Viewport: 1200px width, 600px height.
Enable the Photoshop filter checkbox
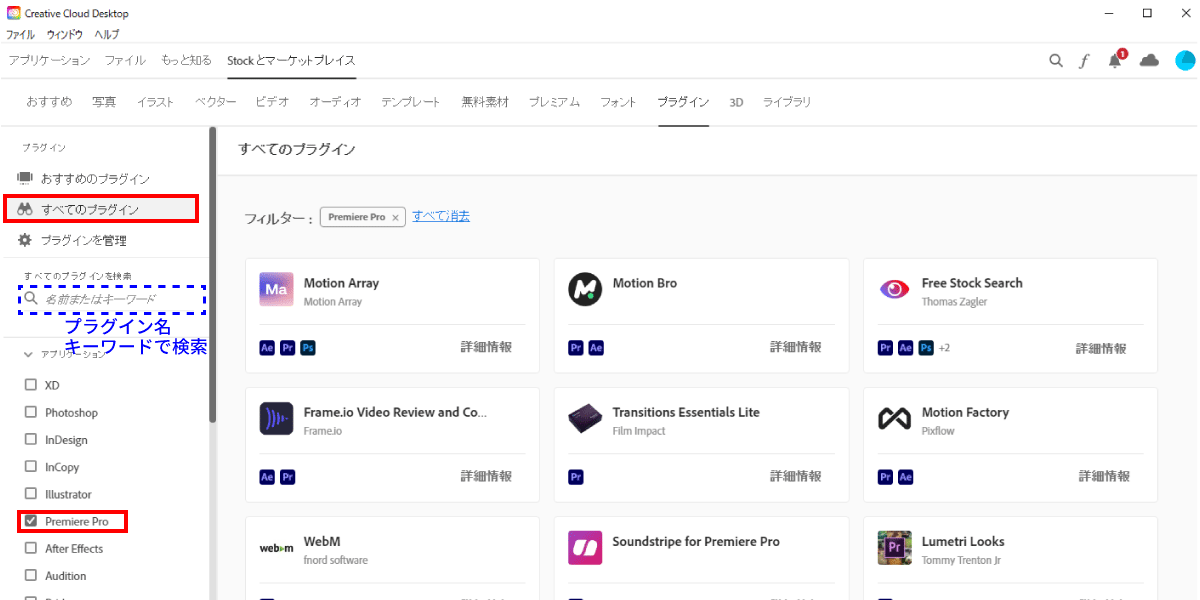point(30,412)
